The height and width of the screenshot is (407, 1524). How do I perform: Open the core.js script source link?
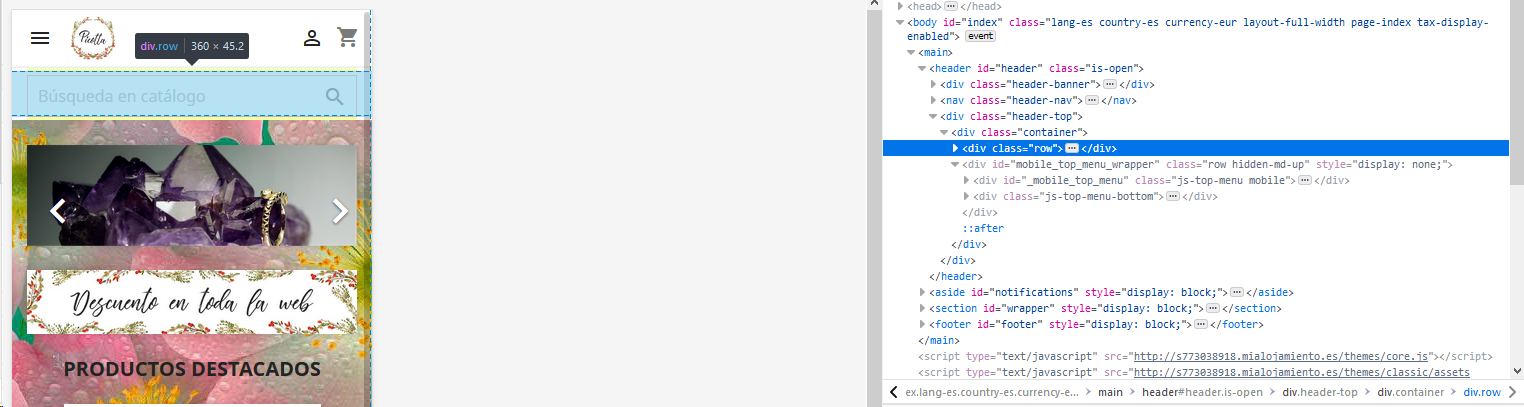click(x=1279, y=356)
